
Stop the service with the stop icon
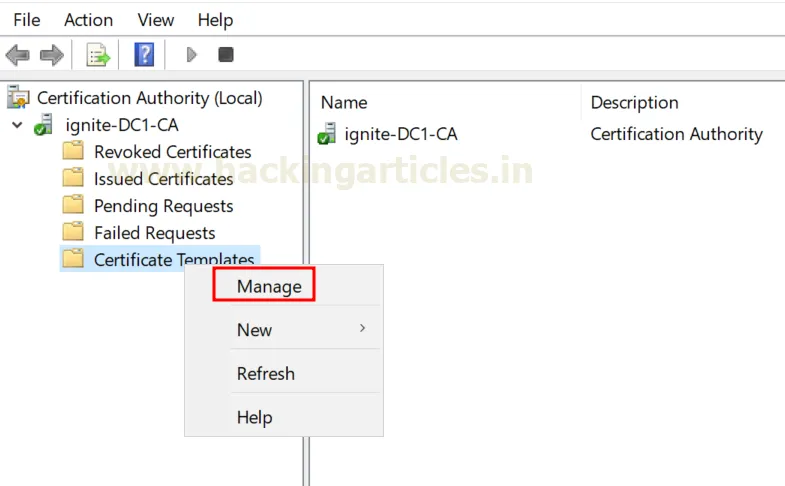(226, 54)
